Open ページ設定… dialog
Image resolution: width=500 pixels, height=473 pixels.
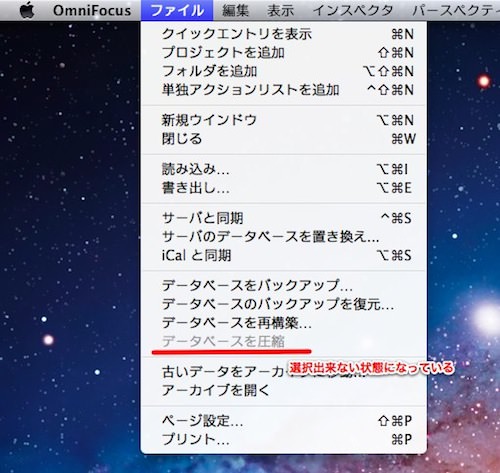[284, 421]
